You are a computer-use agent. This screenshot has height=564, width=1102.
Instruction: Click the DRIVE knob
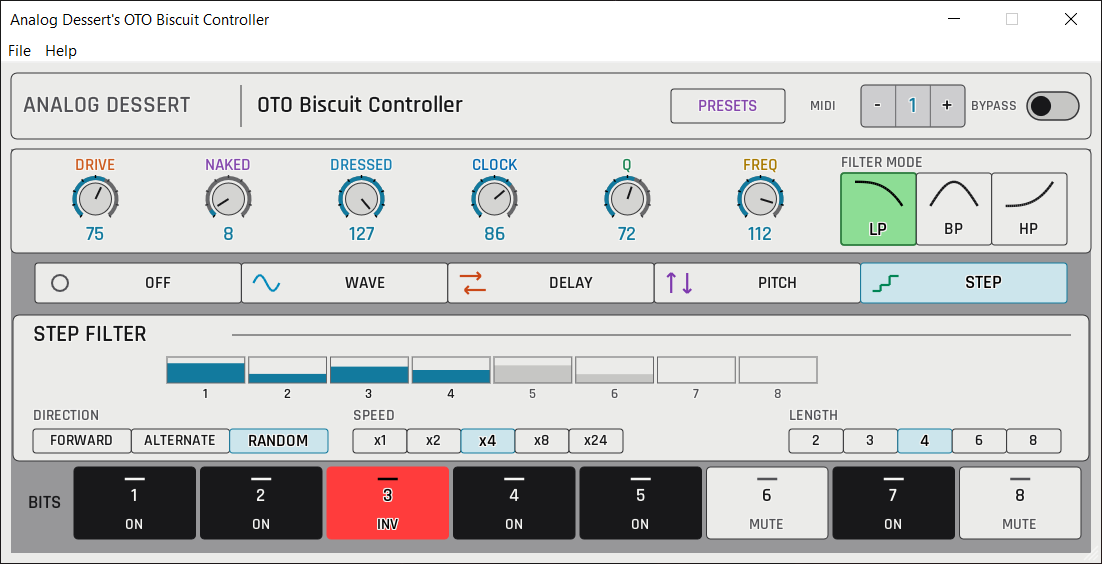(x=95, y=198)
